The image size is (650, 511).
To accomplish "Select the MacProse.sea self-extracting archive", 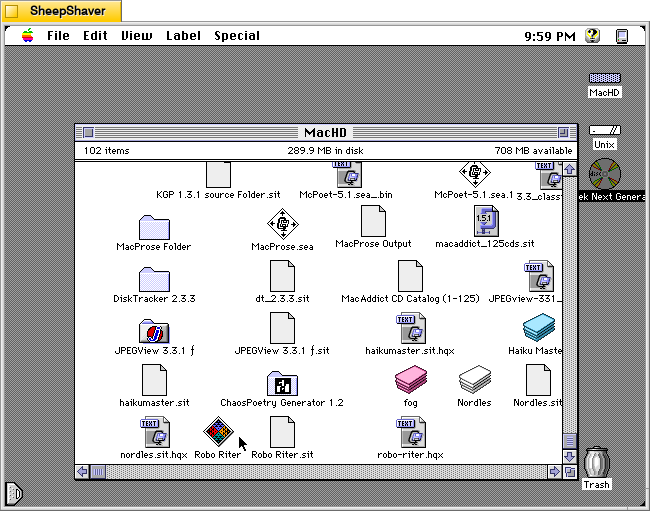I will click(x=283, y=224).
